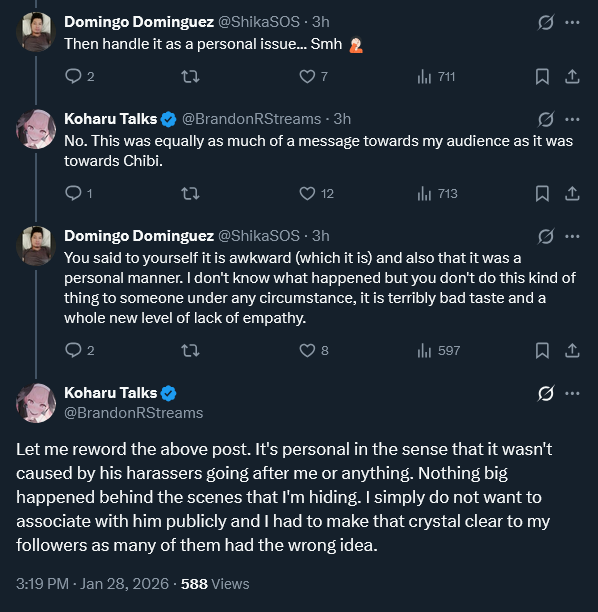View analytics showing 597 views
Screen dimensions: 598x612
click(x=438, y=350)
